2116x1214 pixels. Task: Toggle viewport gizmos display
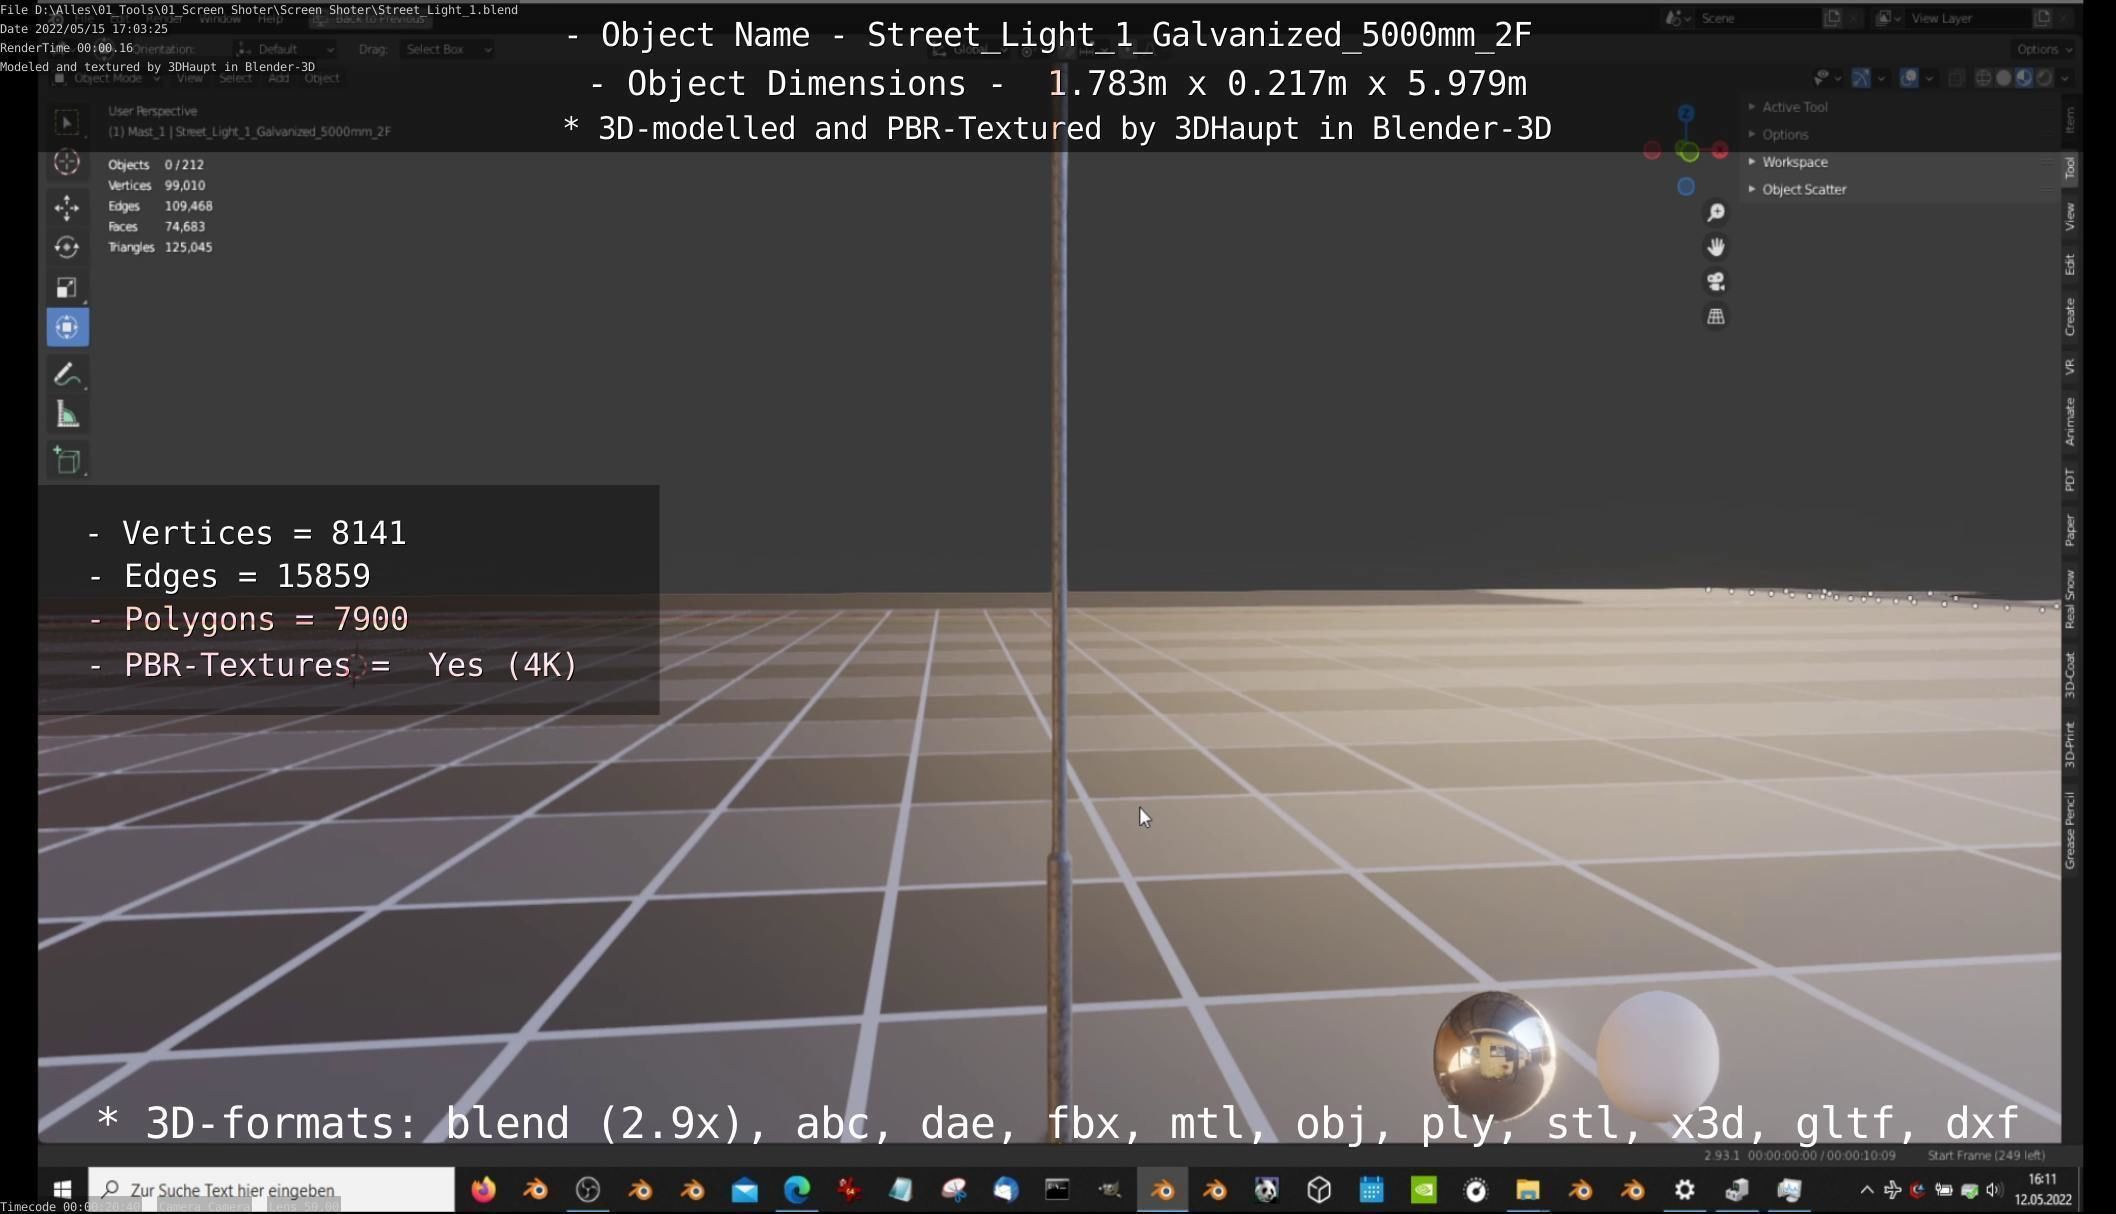pyautogui.click(x=1860, y=78)
